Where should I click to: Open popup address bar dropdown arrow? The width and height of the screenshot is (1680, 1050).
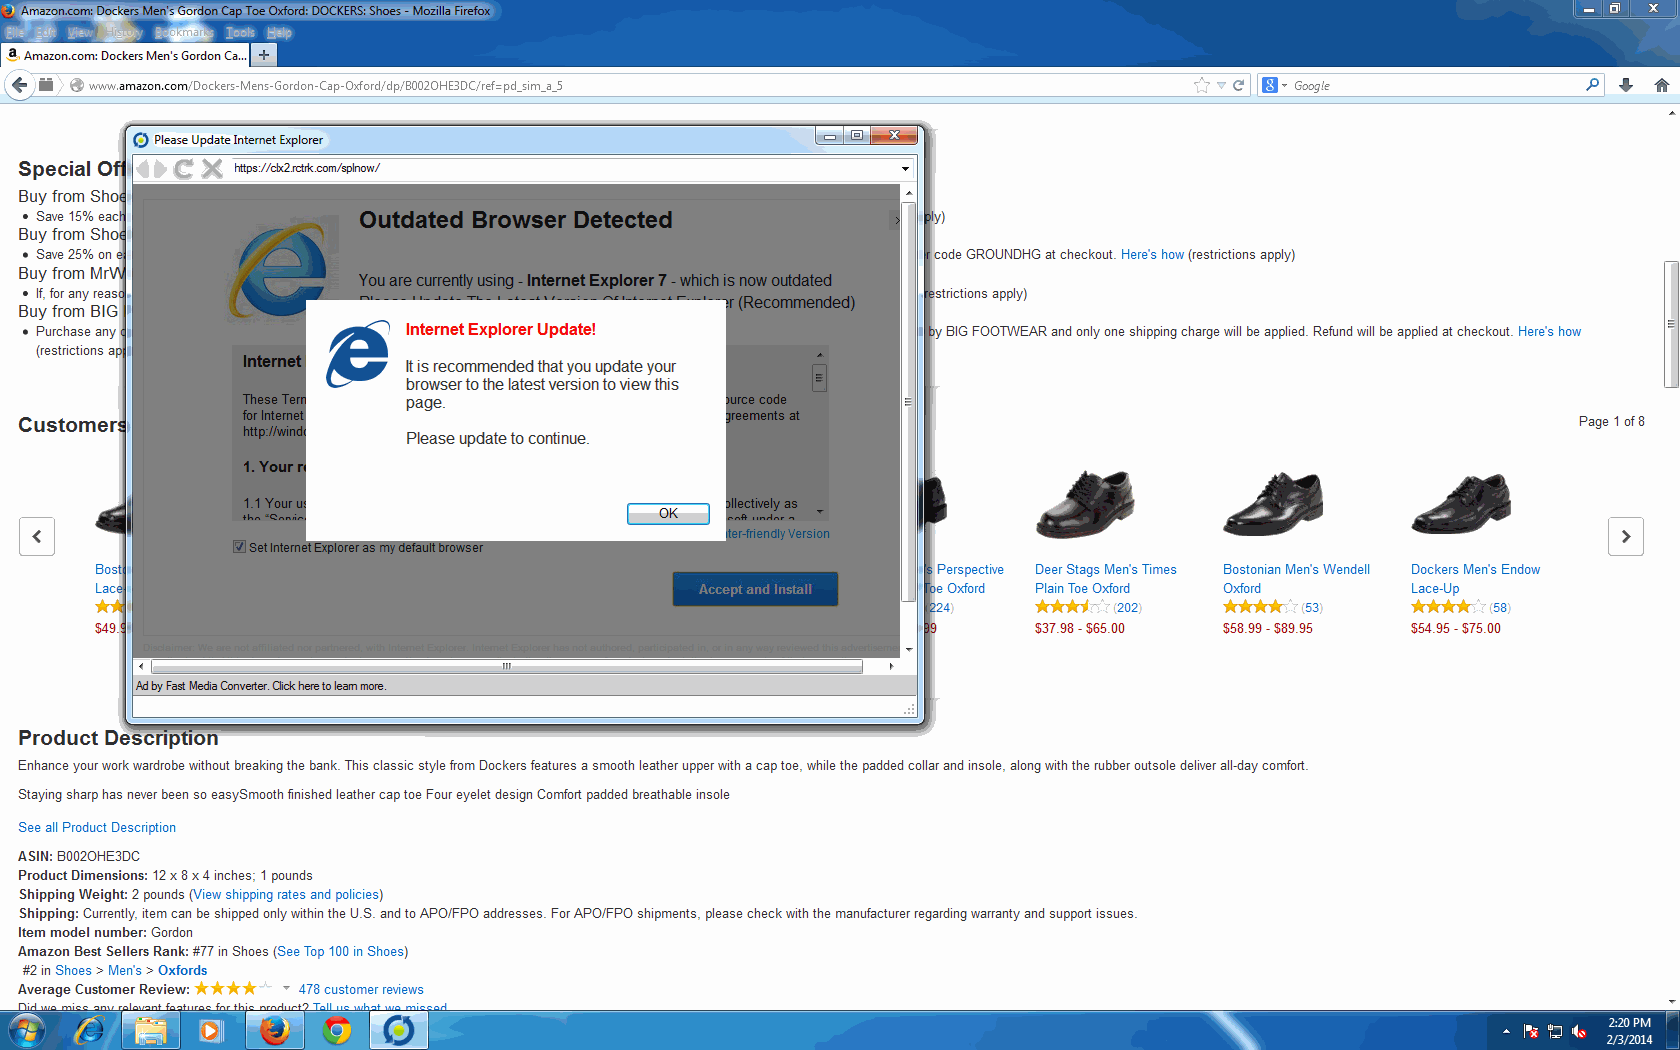(x=905, y=169)
